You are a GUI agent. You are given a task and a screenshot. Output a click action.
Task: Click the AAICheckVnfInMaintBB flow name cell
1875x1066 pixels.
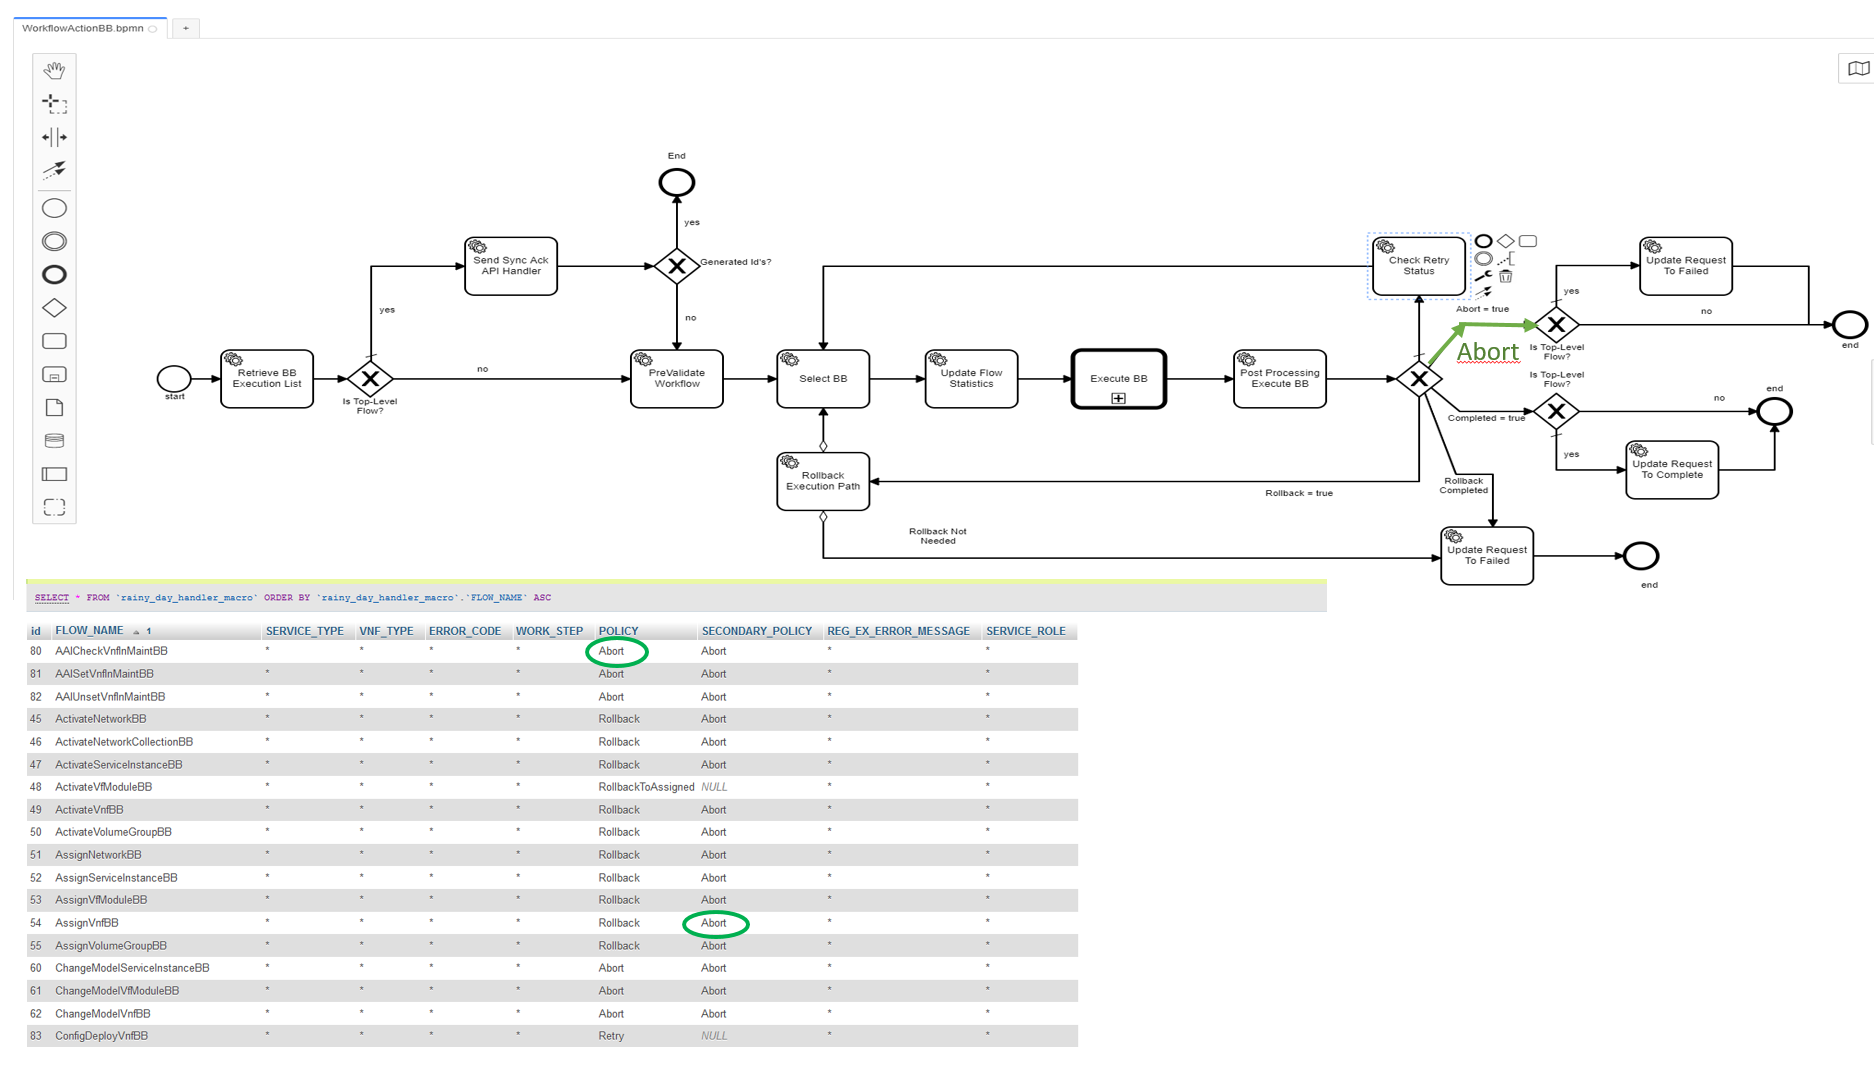tap(111, 651)
